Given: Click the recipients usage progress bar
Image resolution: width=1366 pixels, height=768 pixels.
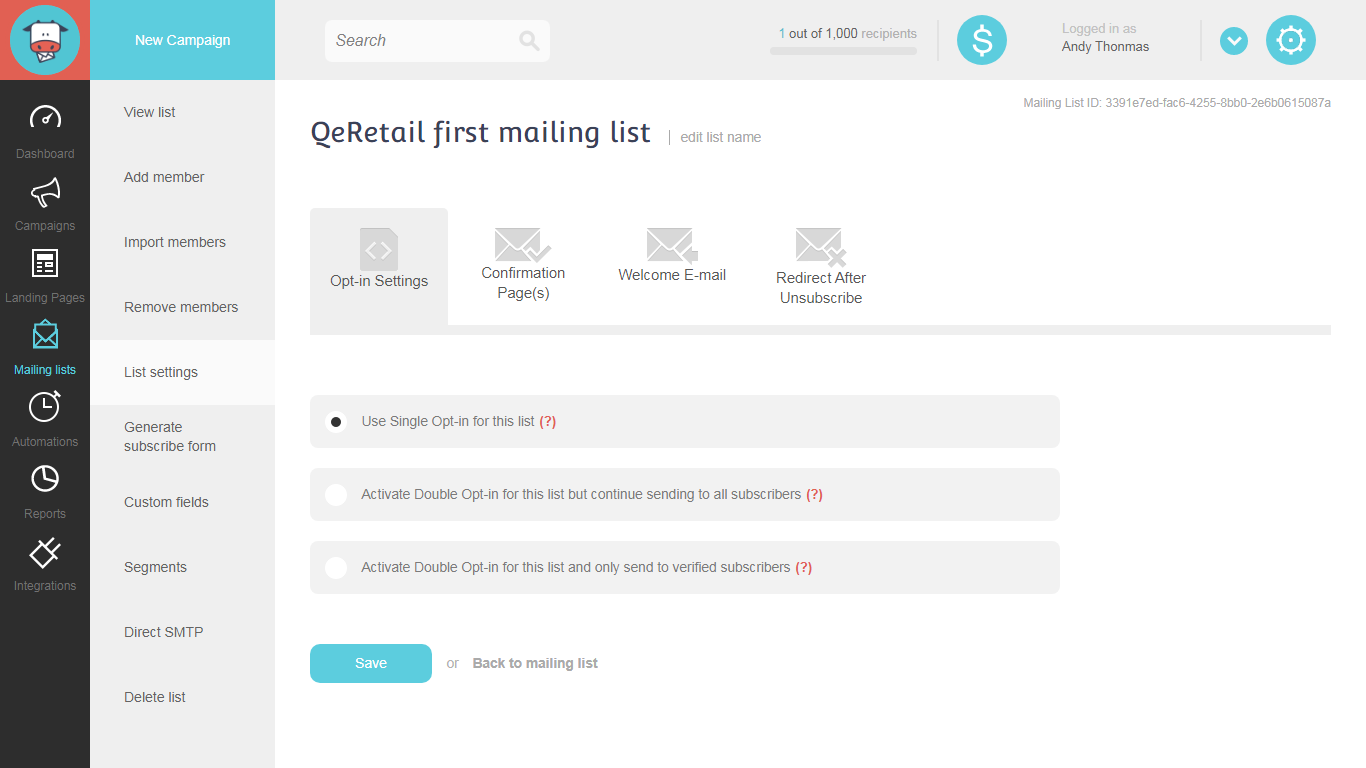Looking at the screenshot, I should tap(843, 51).
